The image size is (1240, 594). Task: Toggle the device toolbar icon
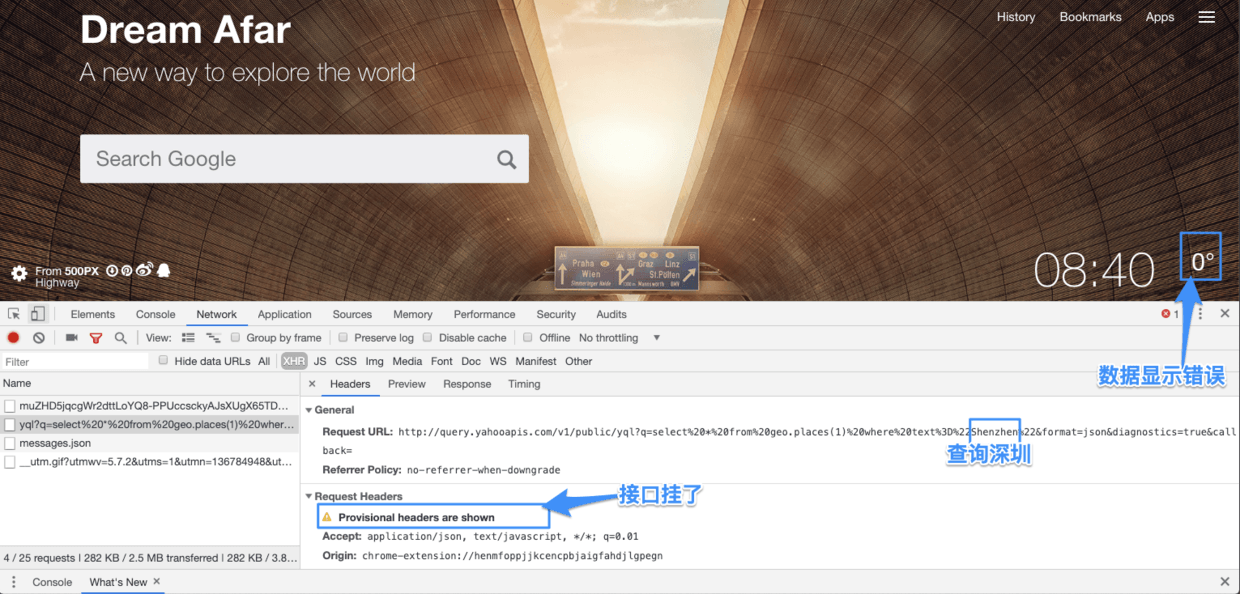(37, 314)
